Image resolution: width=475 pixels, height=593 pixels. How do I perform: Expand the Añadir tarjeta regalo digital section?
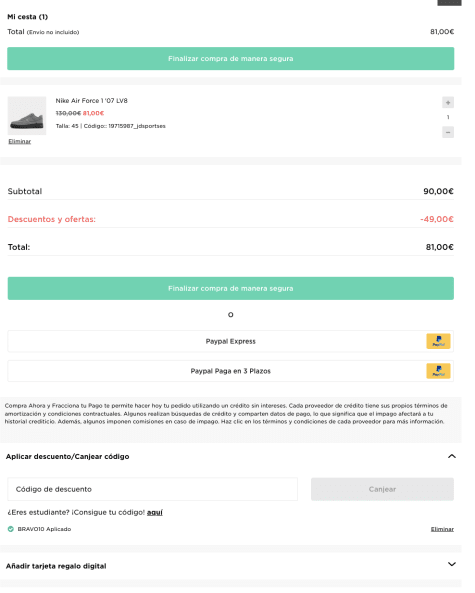(452, 564)
